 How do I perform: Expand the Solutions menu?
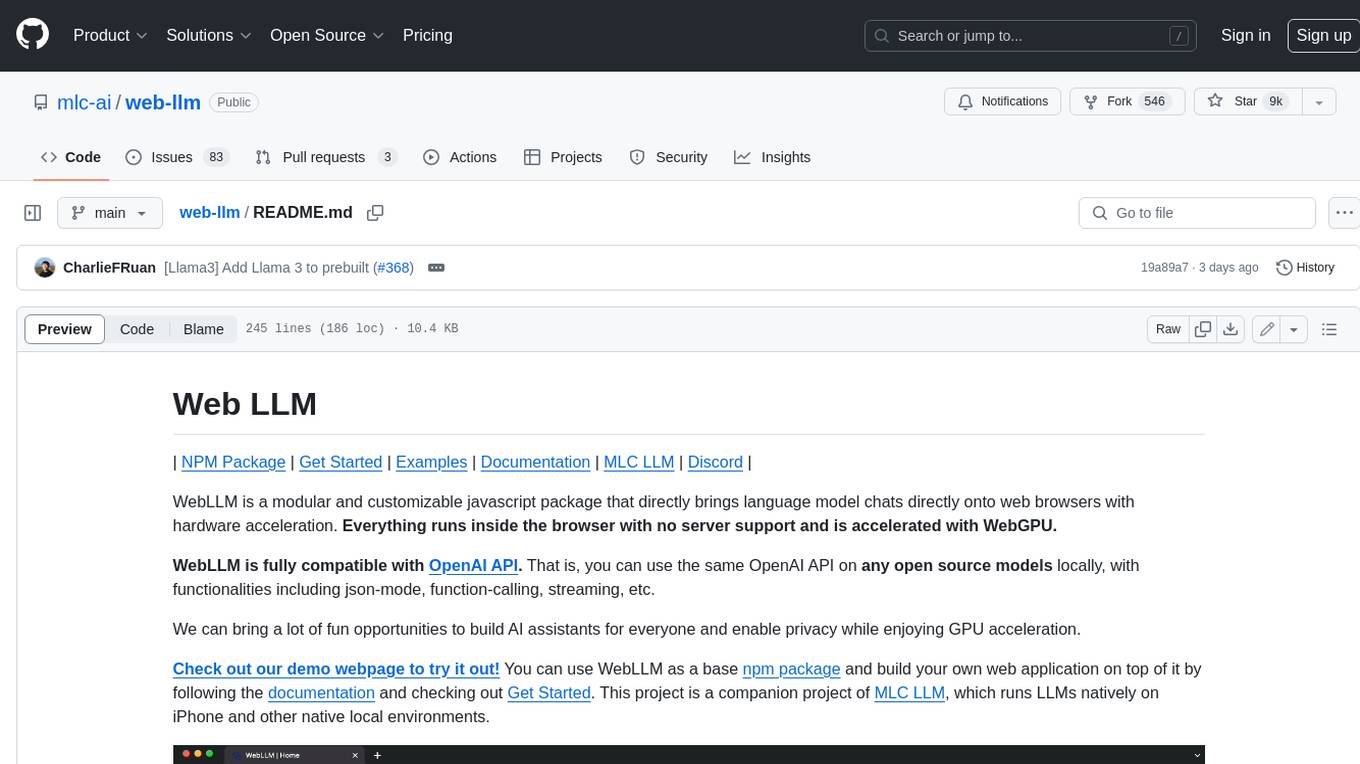209,35
